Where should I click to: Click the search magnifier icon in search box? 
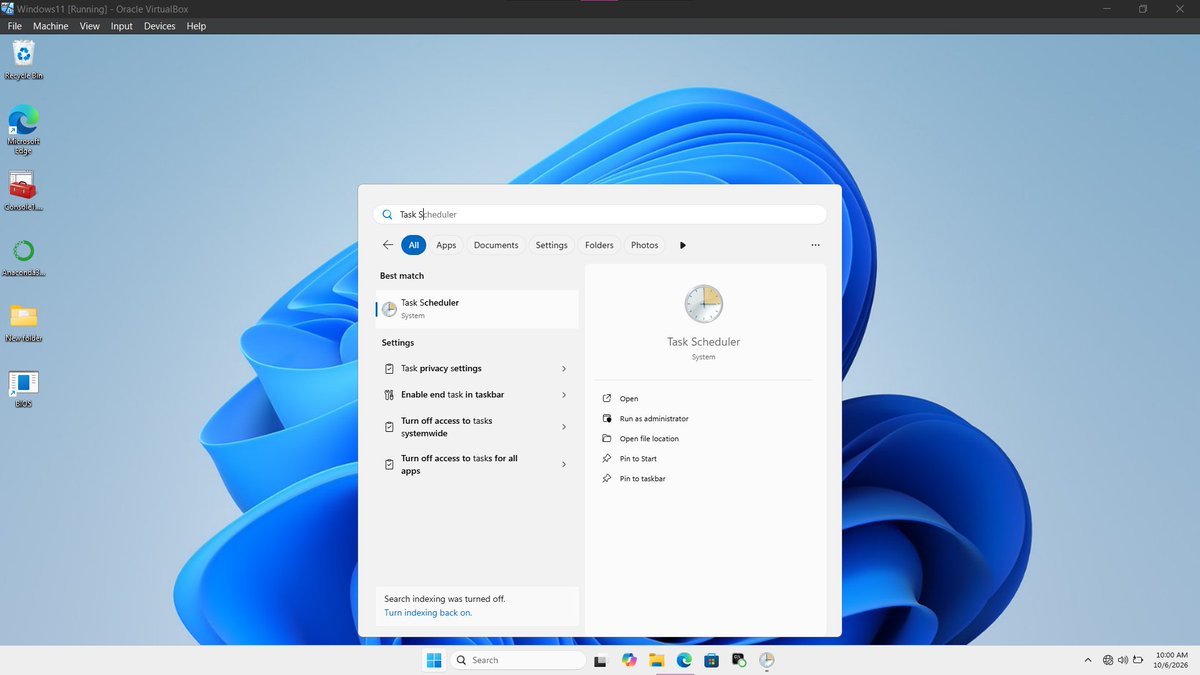[387, 214]
